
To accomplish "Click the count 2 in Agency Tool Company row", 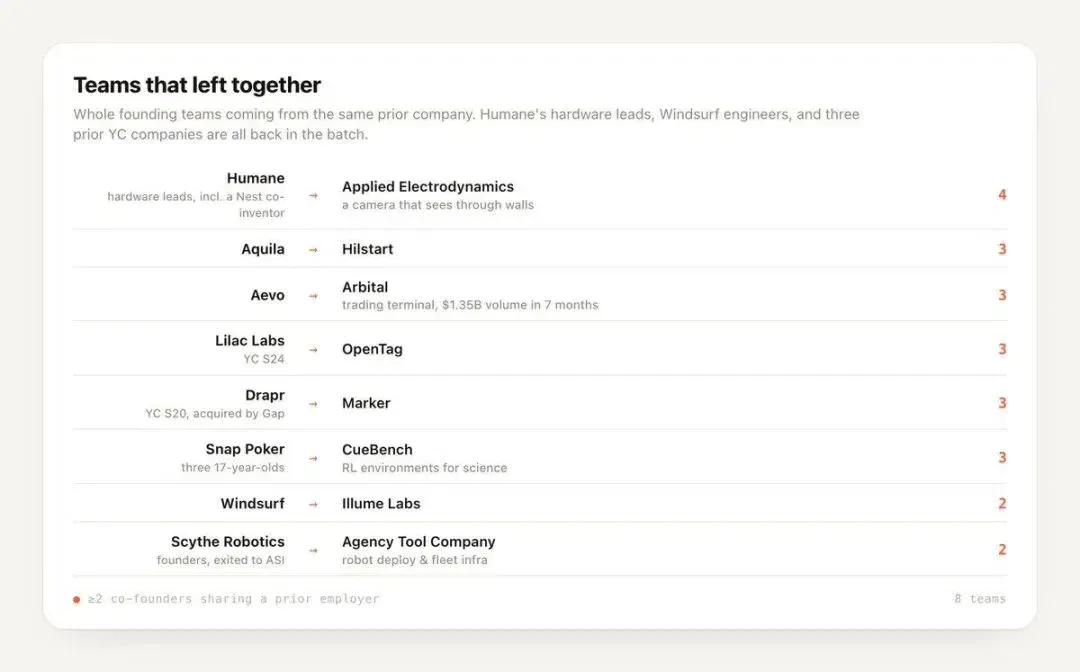I will [x=1002, y=550].
